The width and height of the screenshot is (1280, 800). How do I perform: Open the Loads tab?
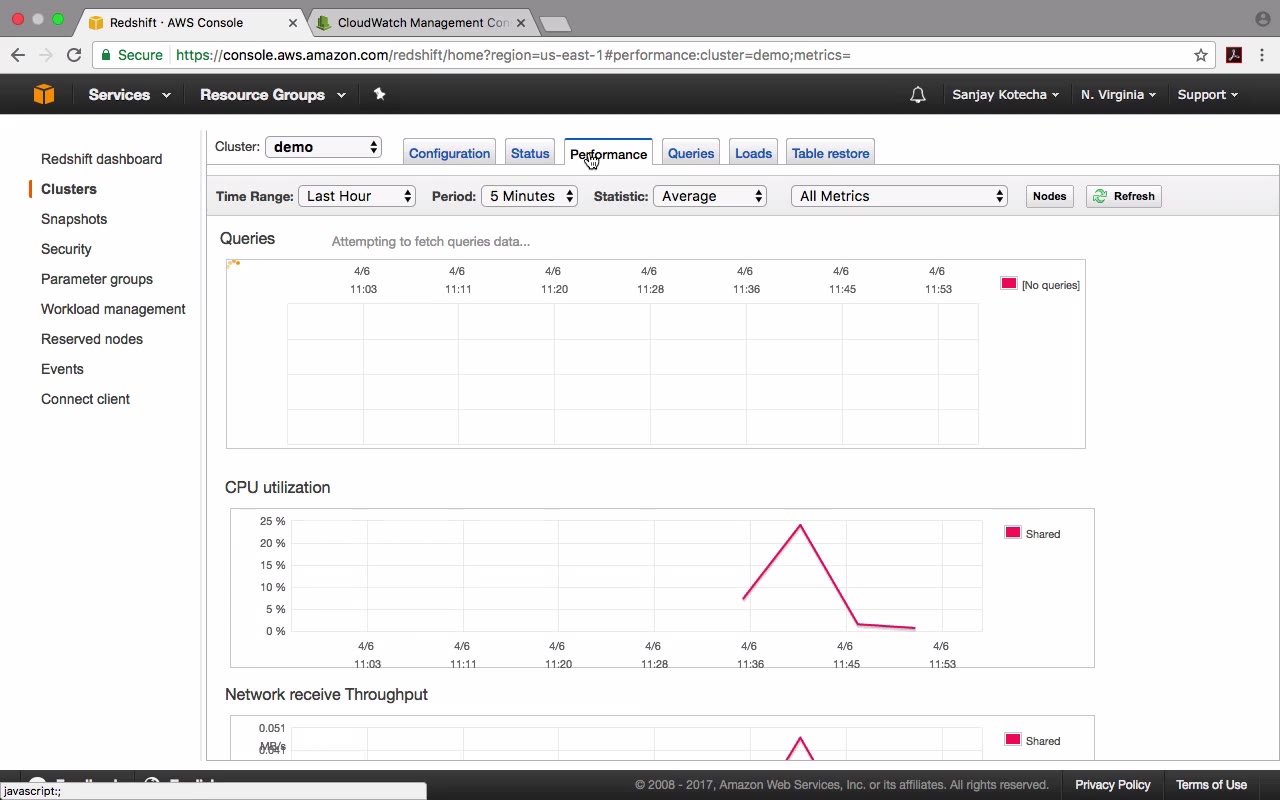coord(753,153)
